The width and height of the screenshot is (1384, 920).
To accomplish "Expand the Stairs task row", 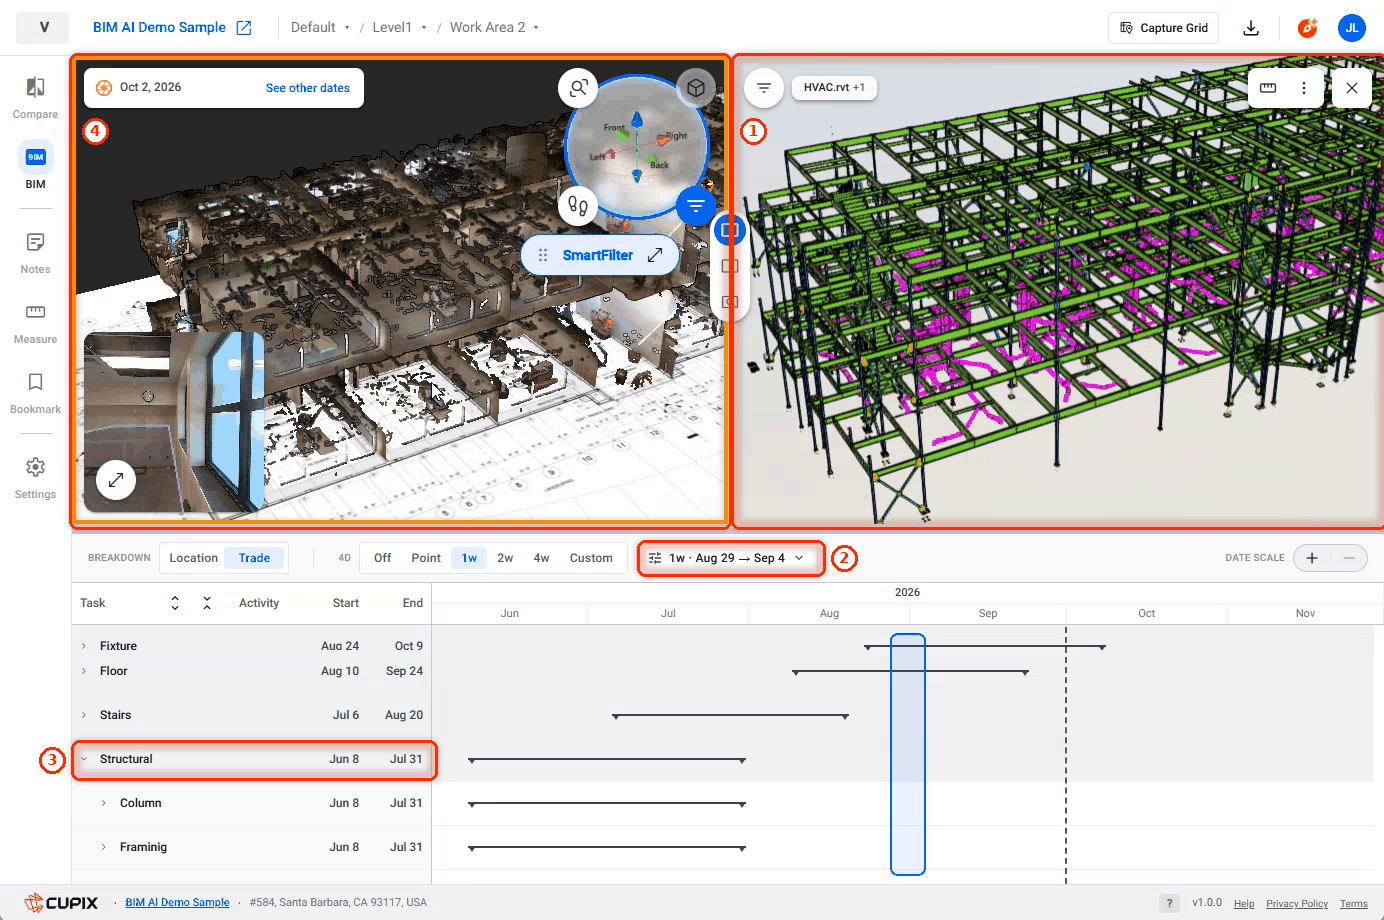I will pyautogui.click(x=84, y=715).
